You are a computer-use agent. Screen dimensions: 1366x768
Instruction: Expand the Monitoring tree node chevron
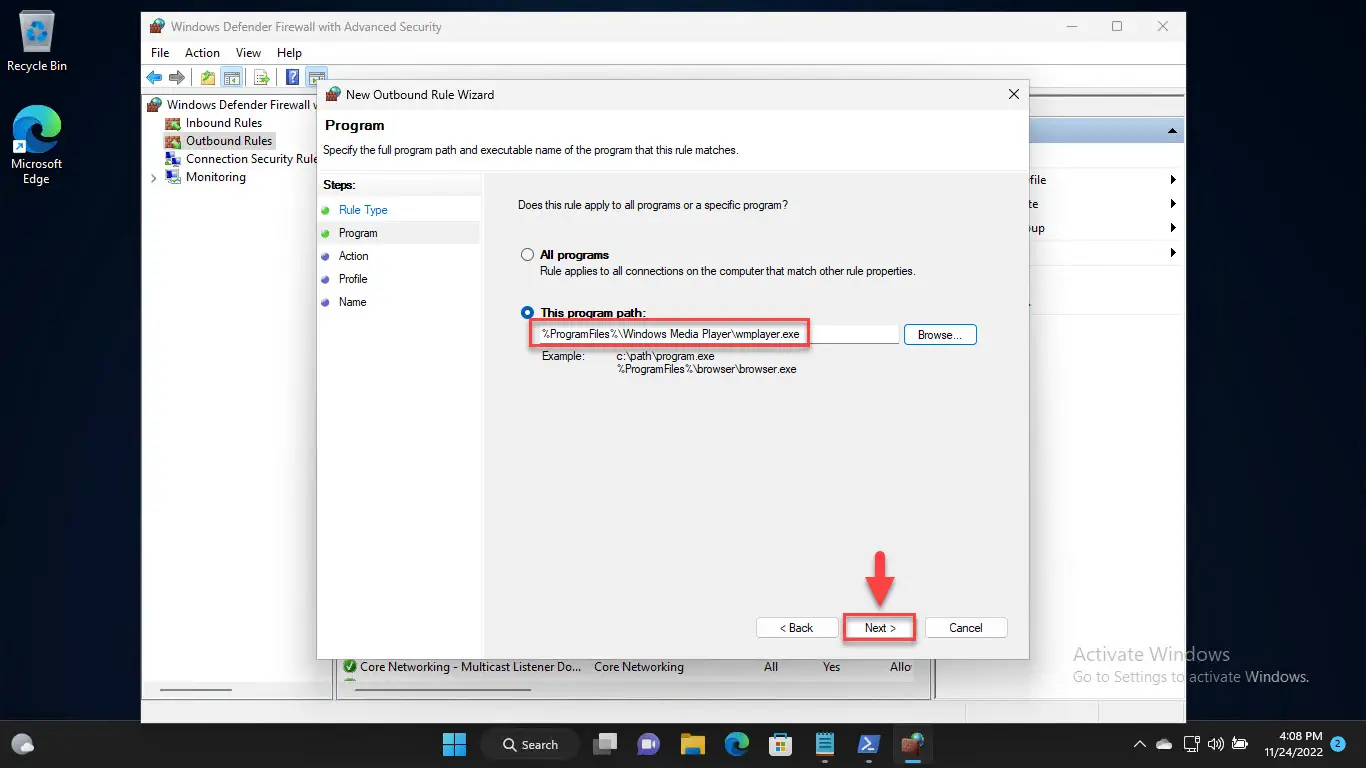(x=153, y=178)
